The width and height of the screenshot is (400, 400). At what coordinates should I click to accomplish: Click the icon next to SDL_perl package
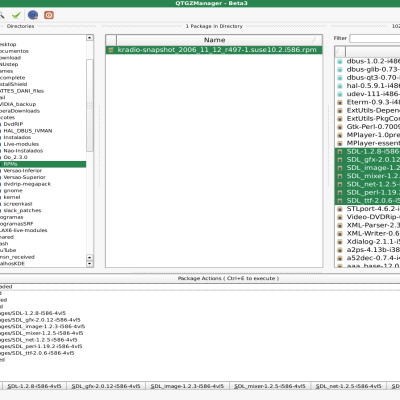[340, 193]
